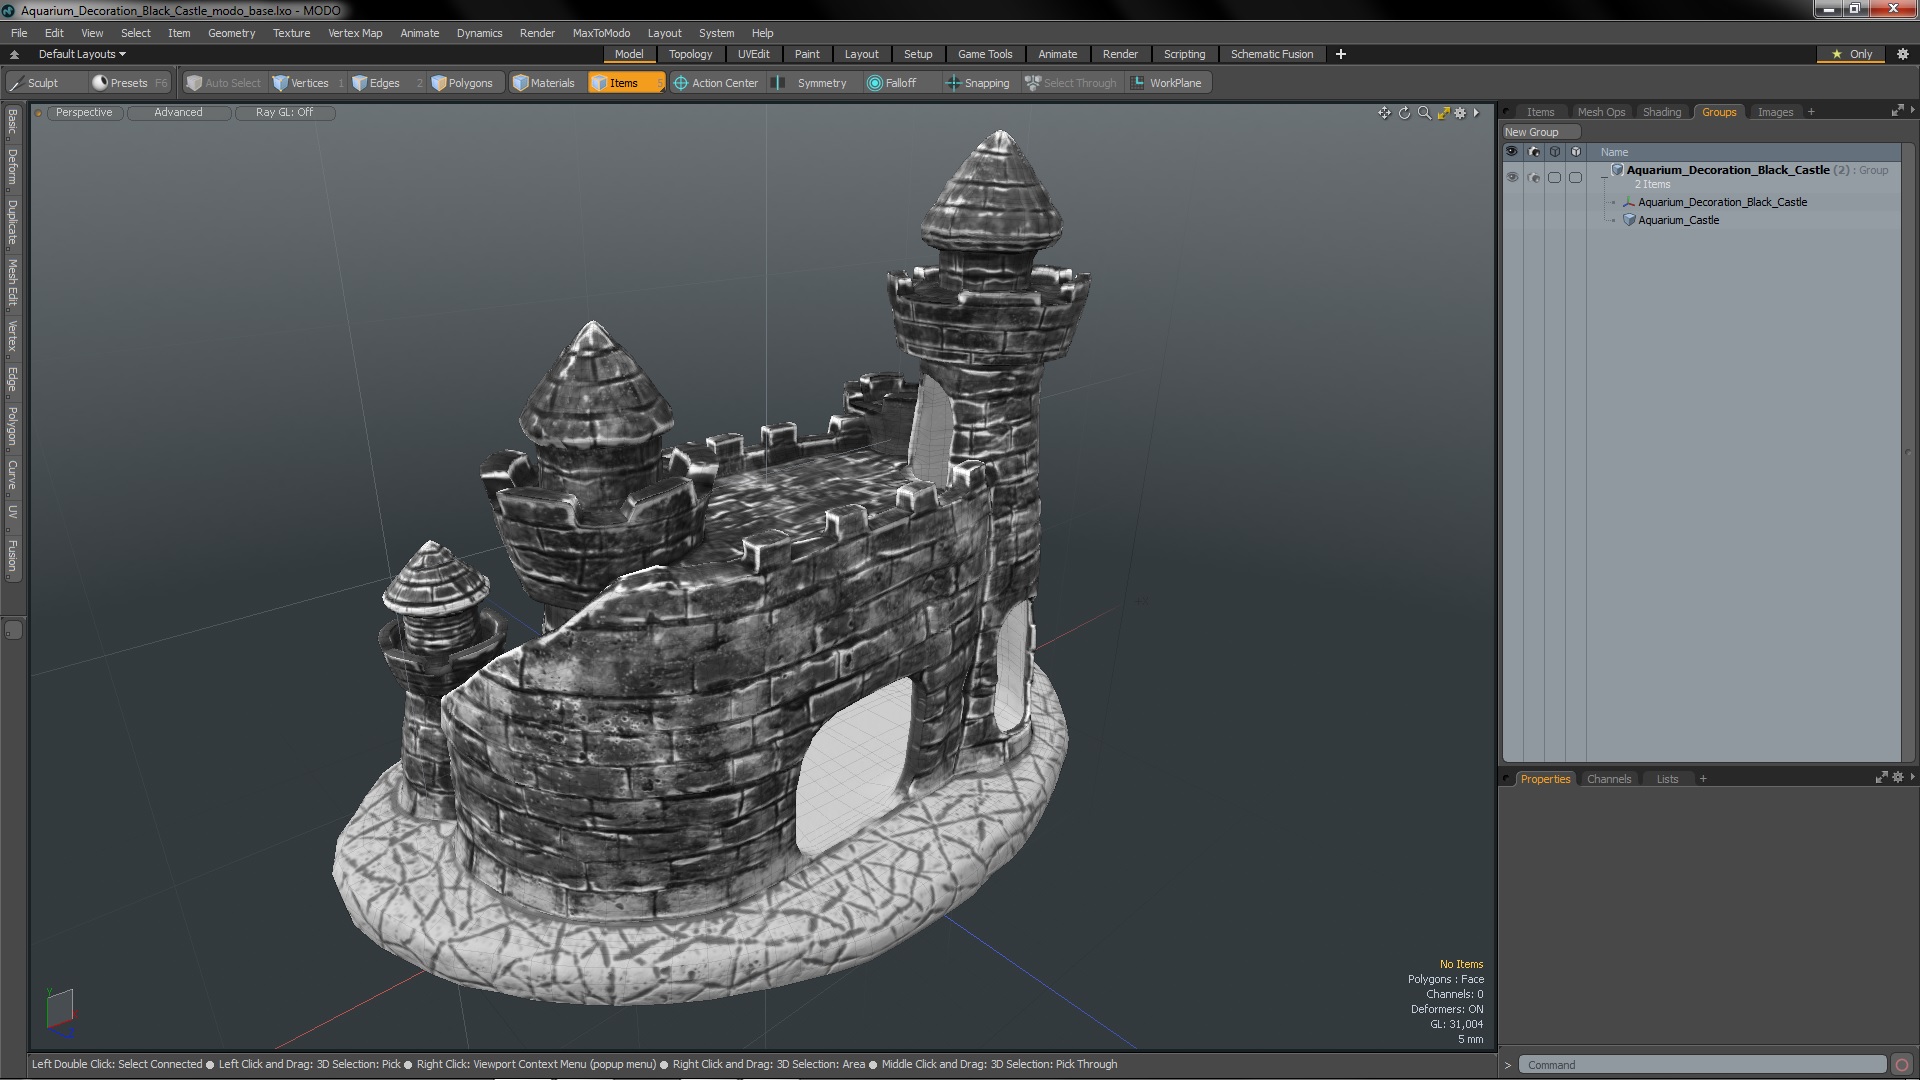The height and width of the screenshot is (1080, 1920).
Task: Select Polygons selection mode
Action: tap(462, 83)
